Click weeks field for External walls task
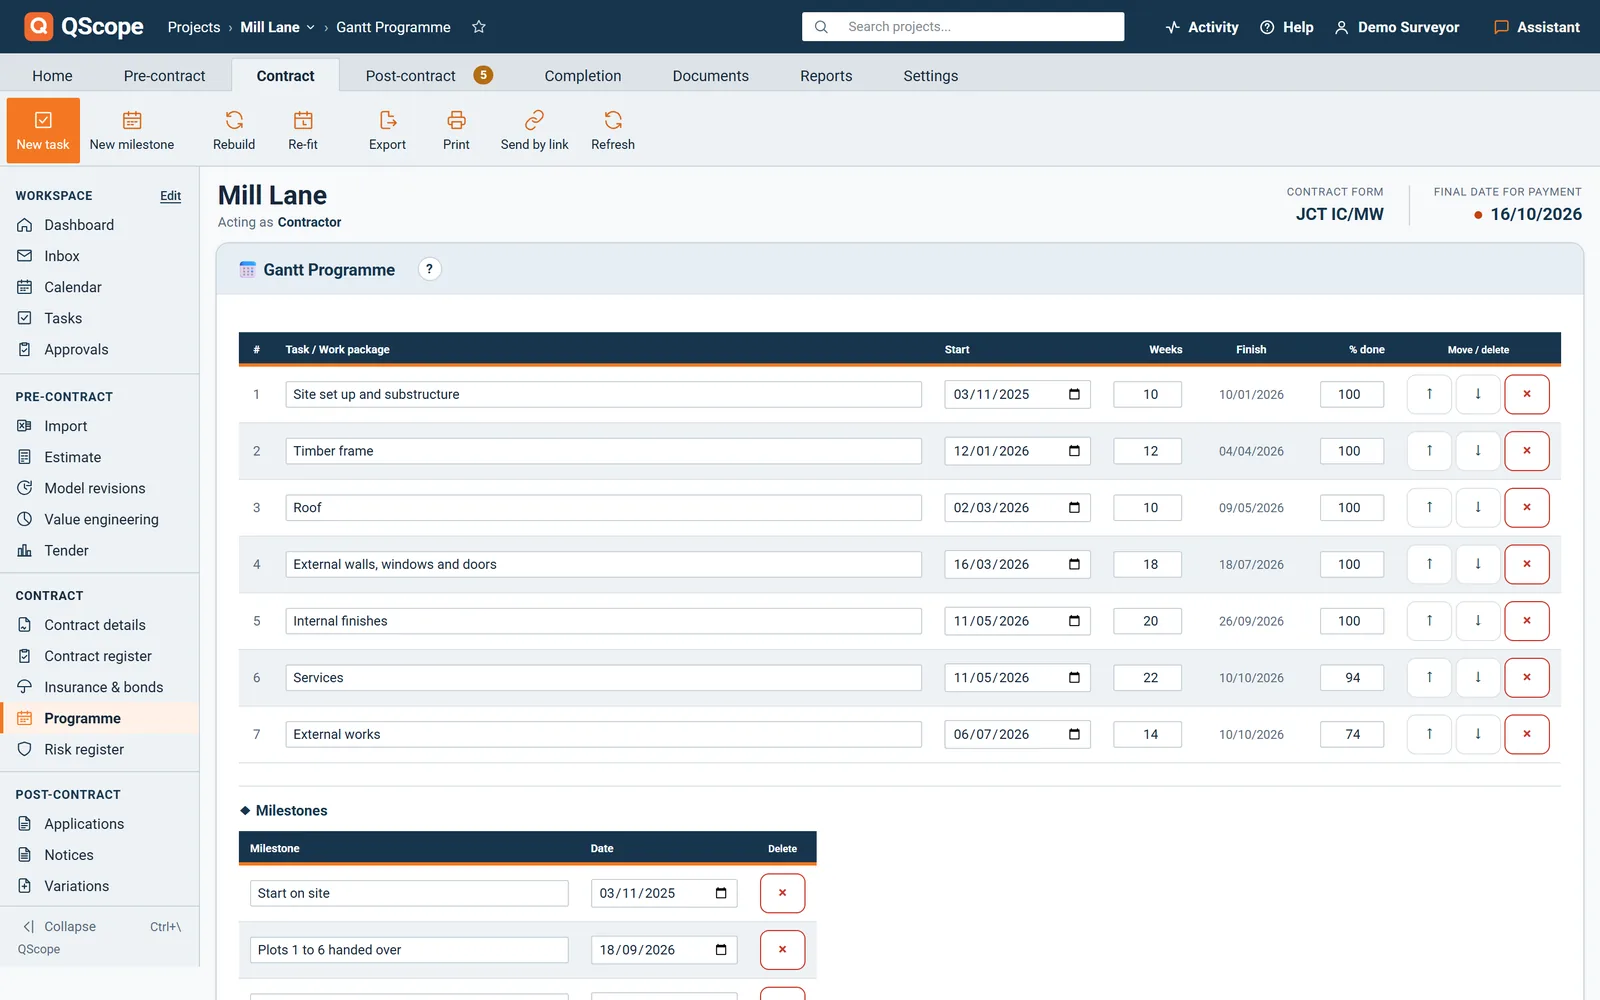 click(1148, 564)
